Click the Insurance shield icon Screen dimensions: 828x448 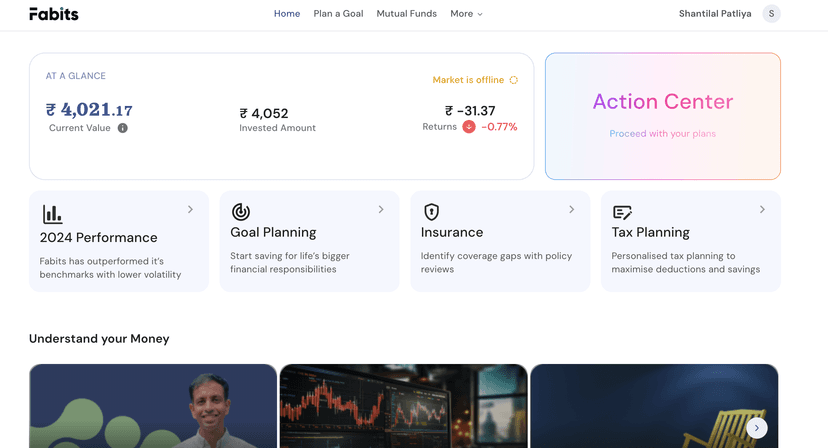tap(432, 212)
